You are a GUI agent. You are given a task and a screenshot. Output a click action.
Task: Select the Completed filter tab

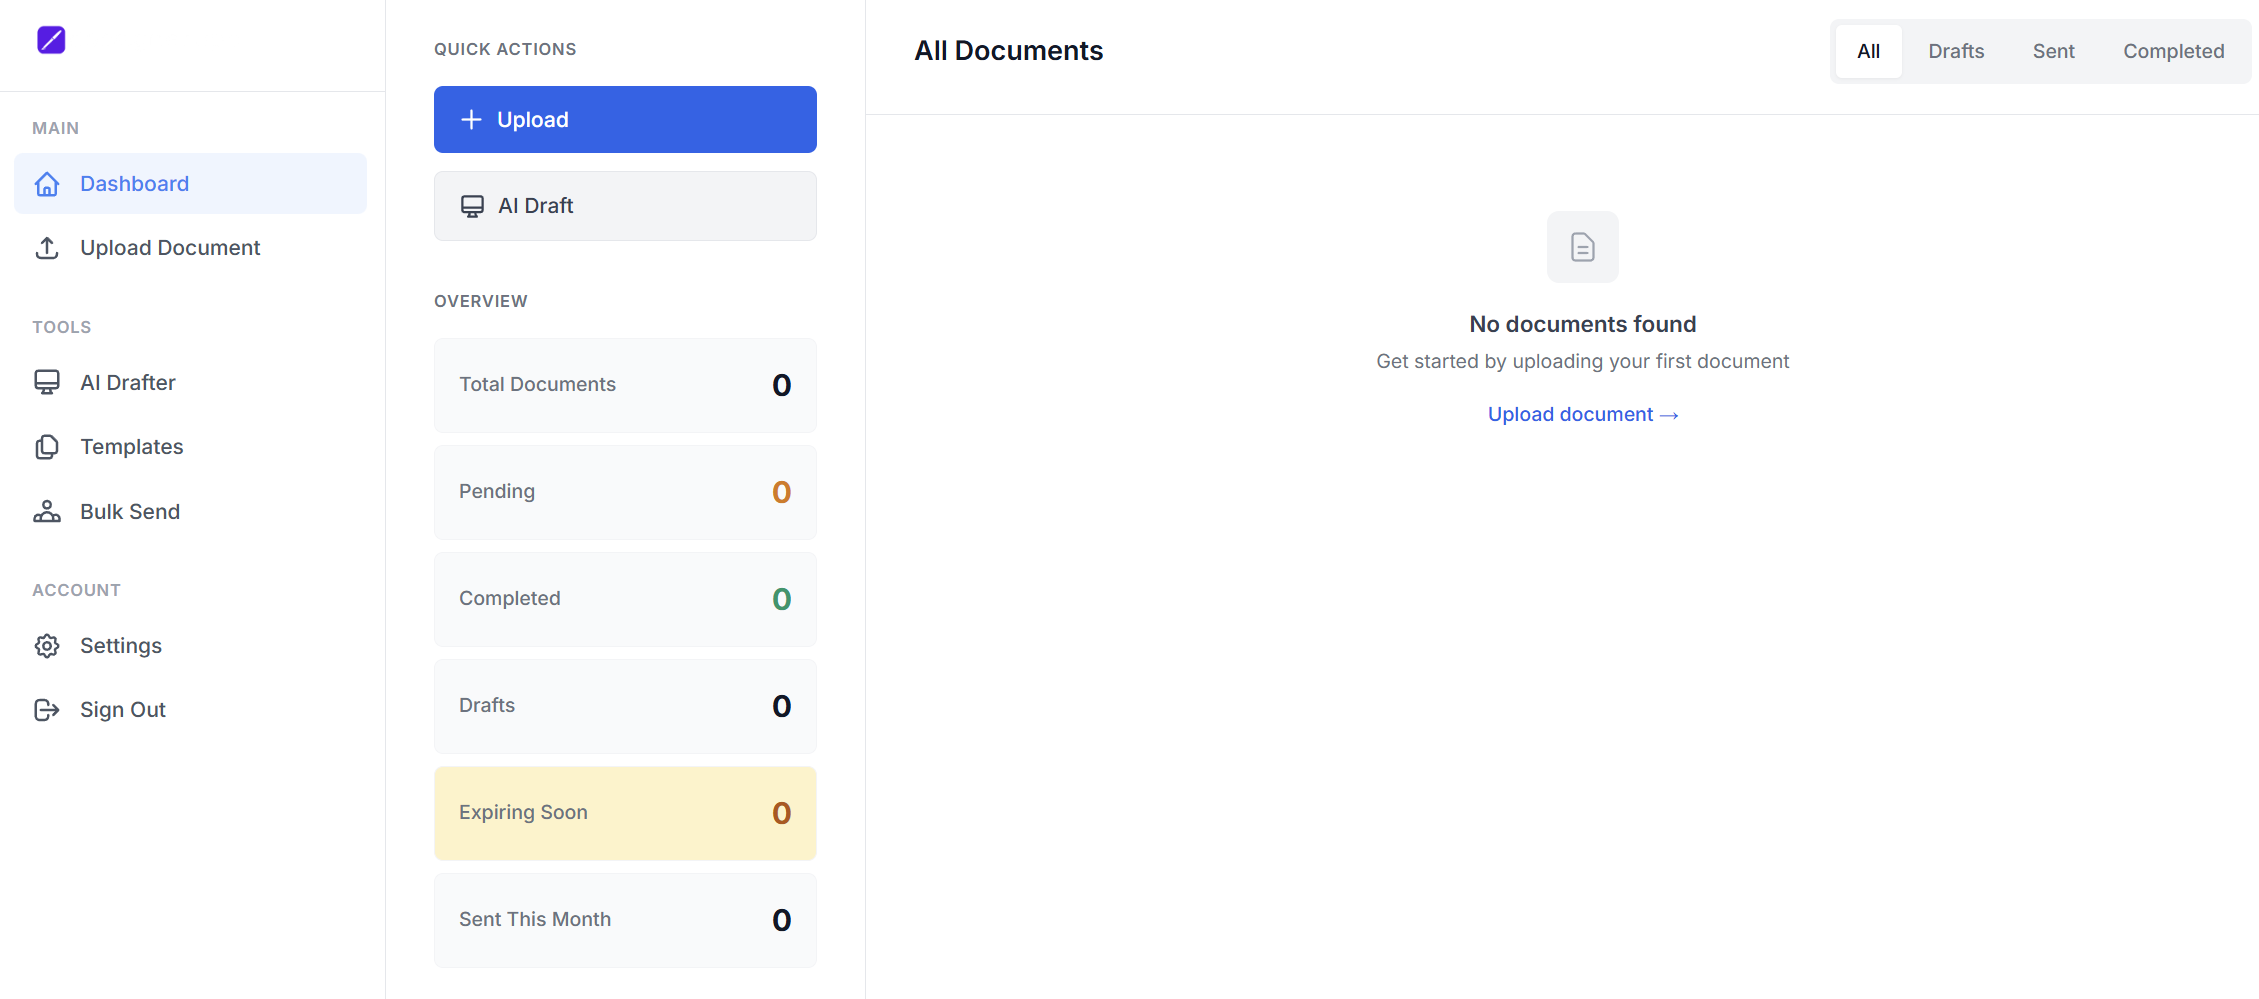pos(2173,52)
